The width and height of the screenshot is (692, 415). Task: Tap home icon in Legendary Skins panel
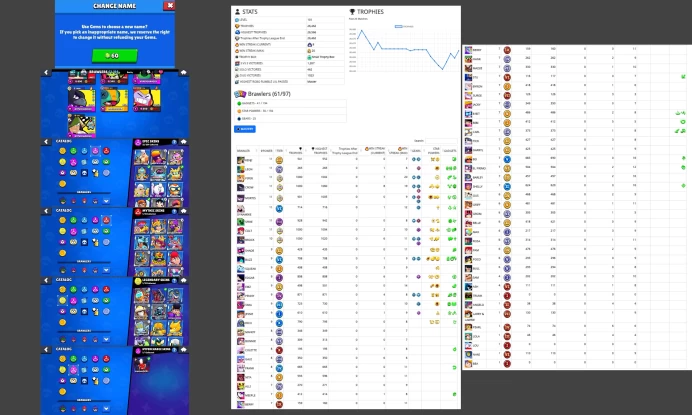184,280
